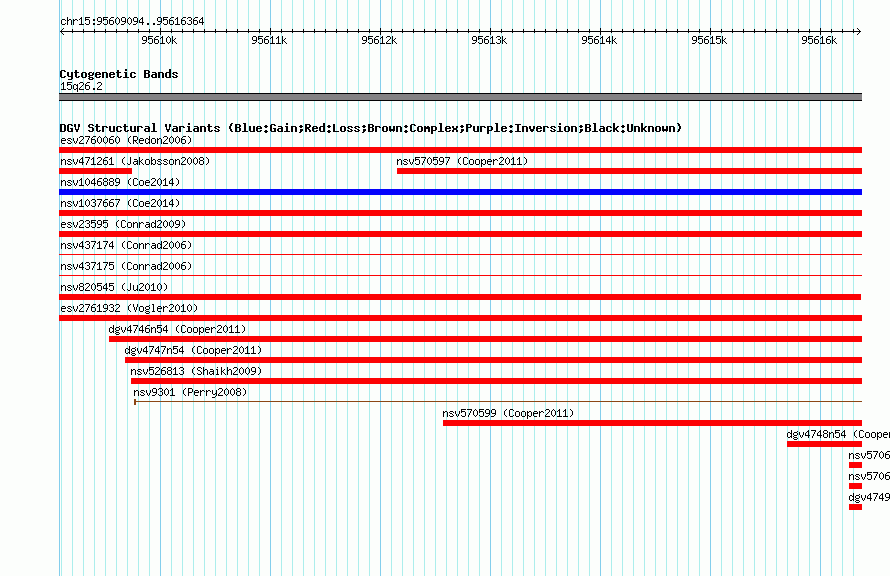Viewport: 890px width, 576px height.
Task: Click the 95612k ruler position label
Action: [x=379, y=40]
